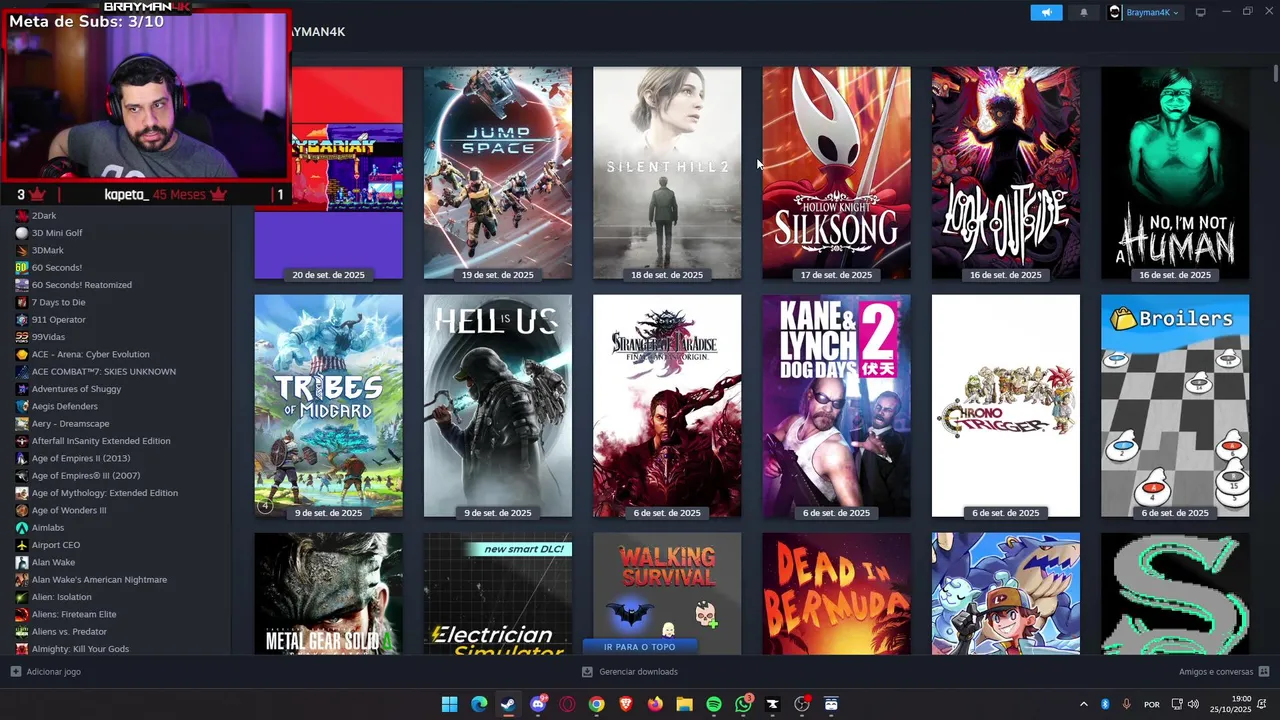Click the 99Vidas game icon
Image resolution: width=1280 pixels, height=720 pixels.
coord(22,337)
